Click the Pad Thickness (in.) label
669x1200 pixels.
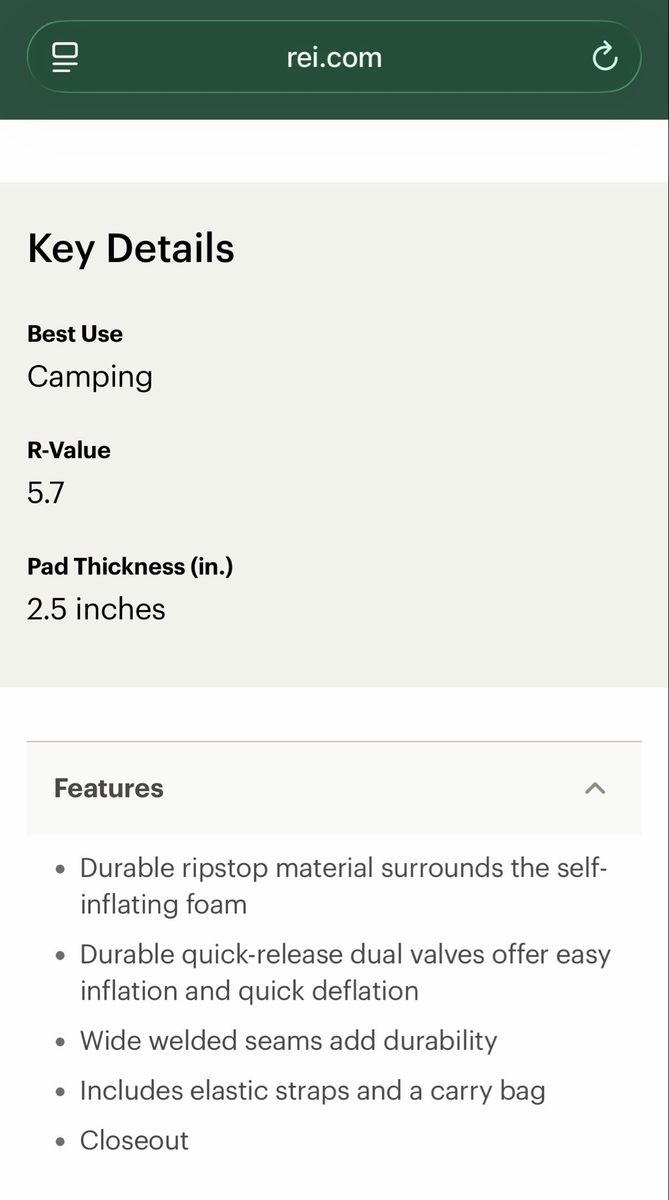click(x=130, y=566)
